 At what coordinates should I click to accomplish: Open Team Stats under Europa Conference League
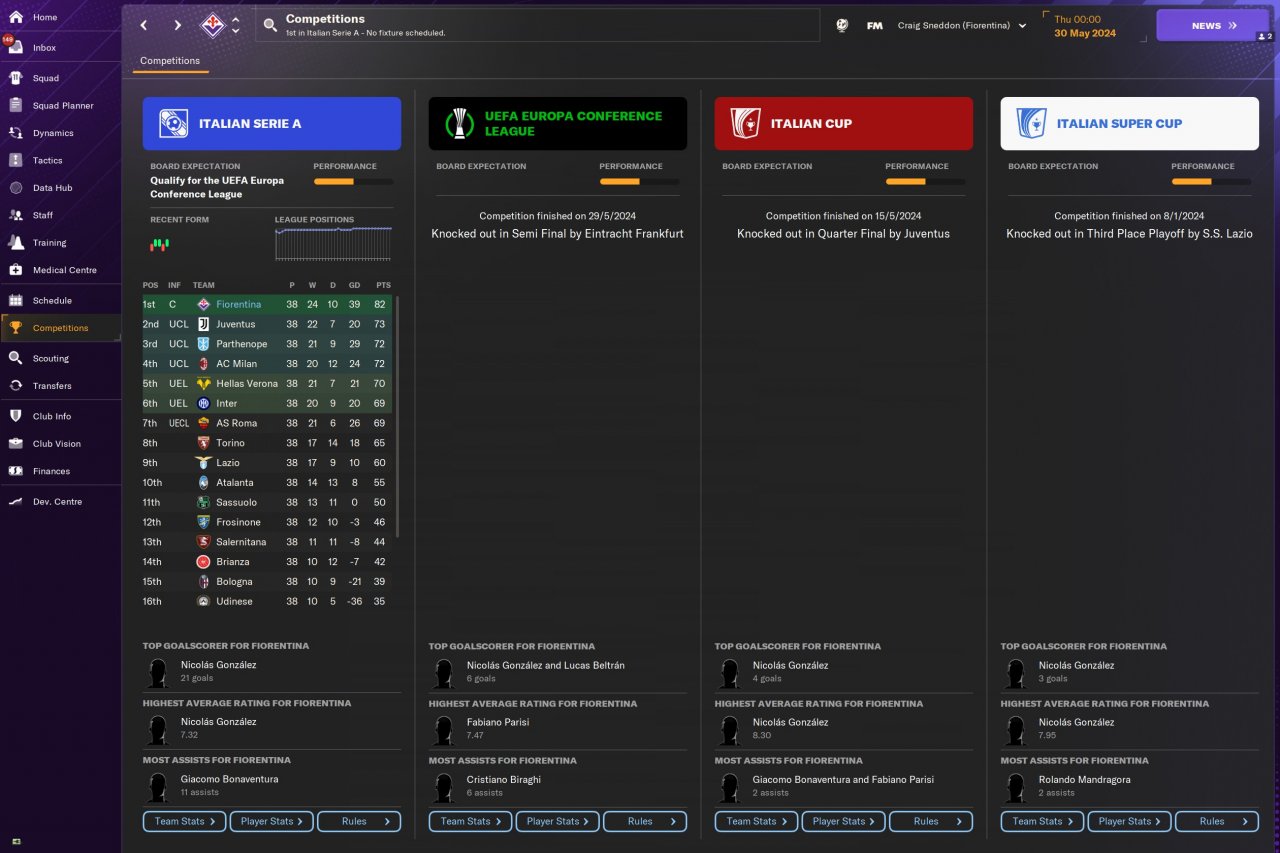tap(471, 822)
